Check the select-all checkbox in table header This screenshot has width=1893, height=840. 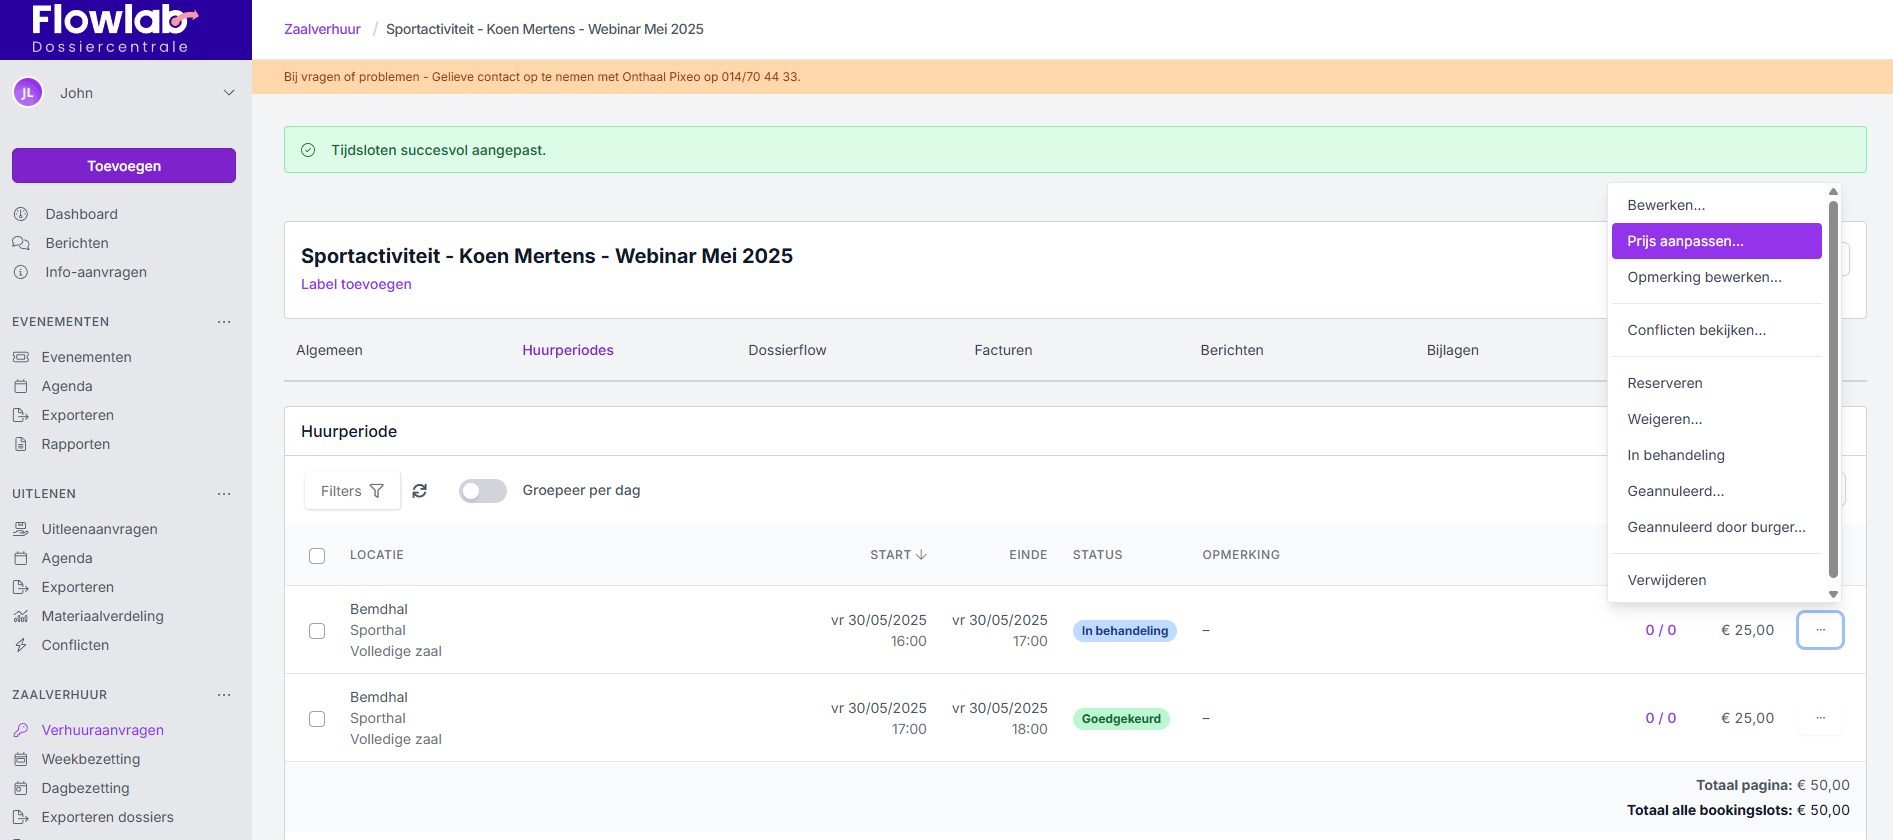click(x=317, y=556)
